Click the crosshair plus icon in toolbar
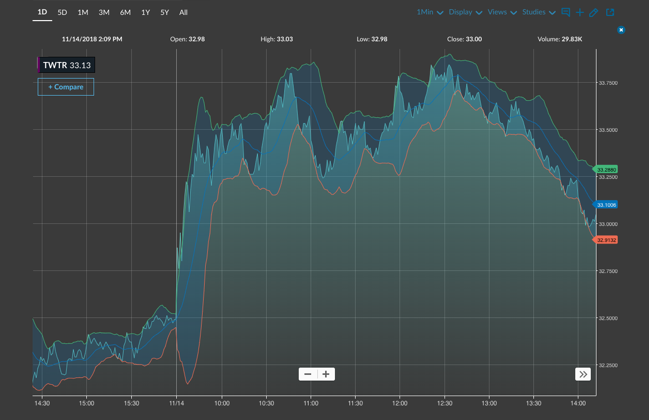Screen dimensions: 649x420 580,13
